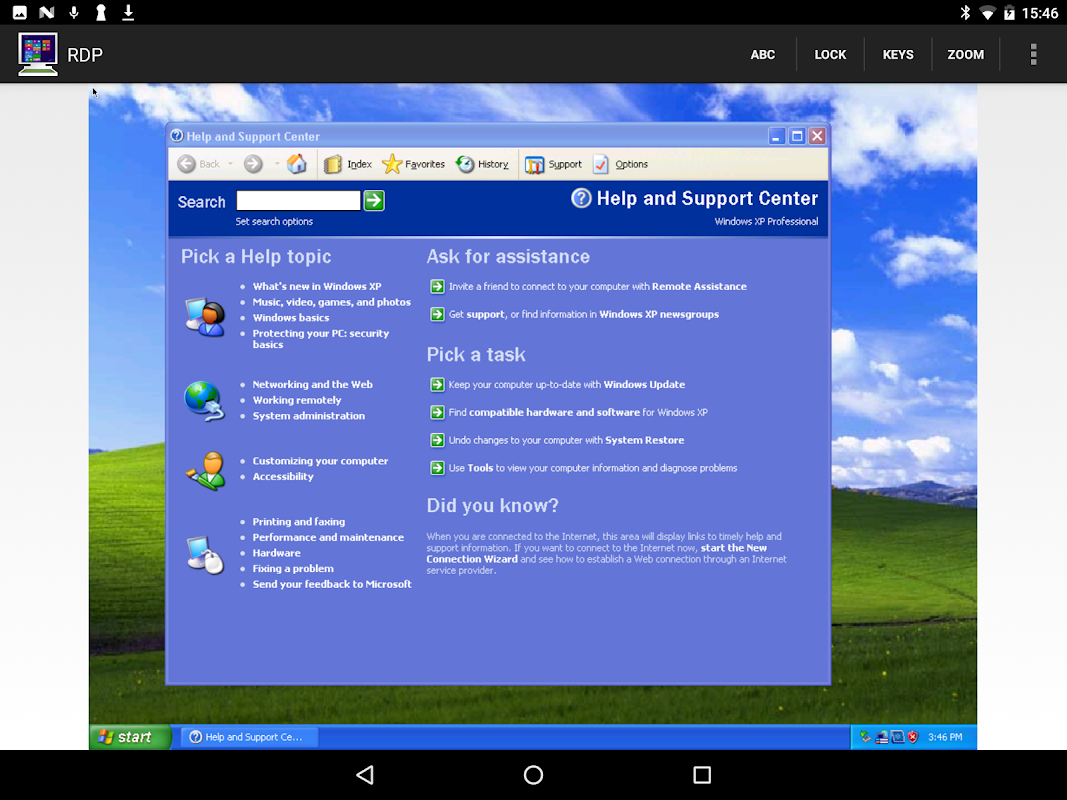Open the Index book icon
Viewport: 1067px width, 800px height.
[332, 164]
